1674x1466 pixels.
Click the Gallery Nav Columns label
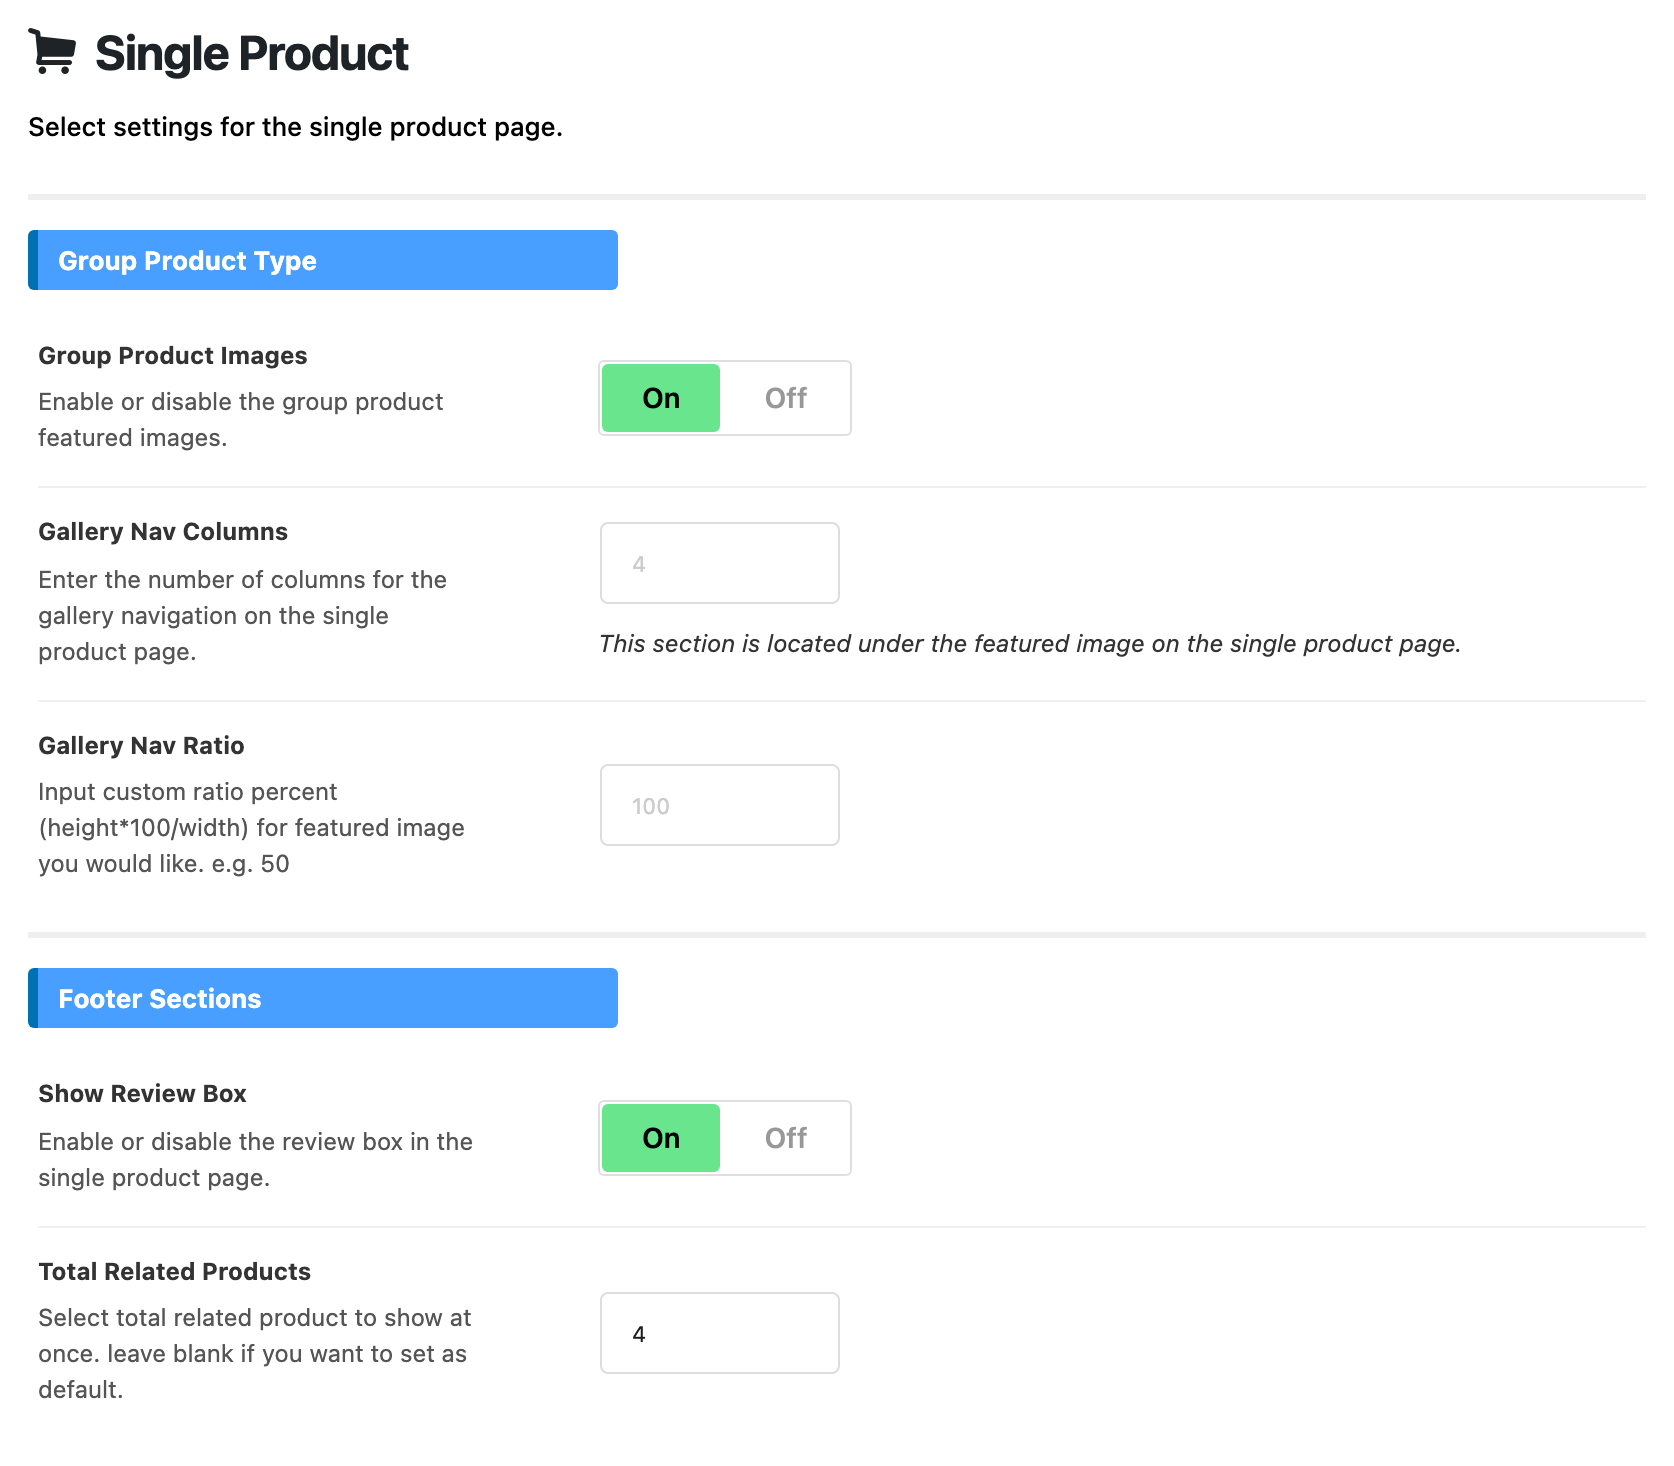[163, 532]
